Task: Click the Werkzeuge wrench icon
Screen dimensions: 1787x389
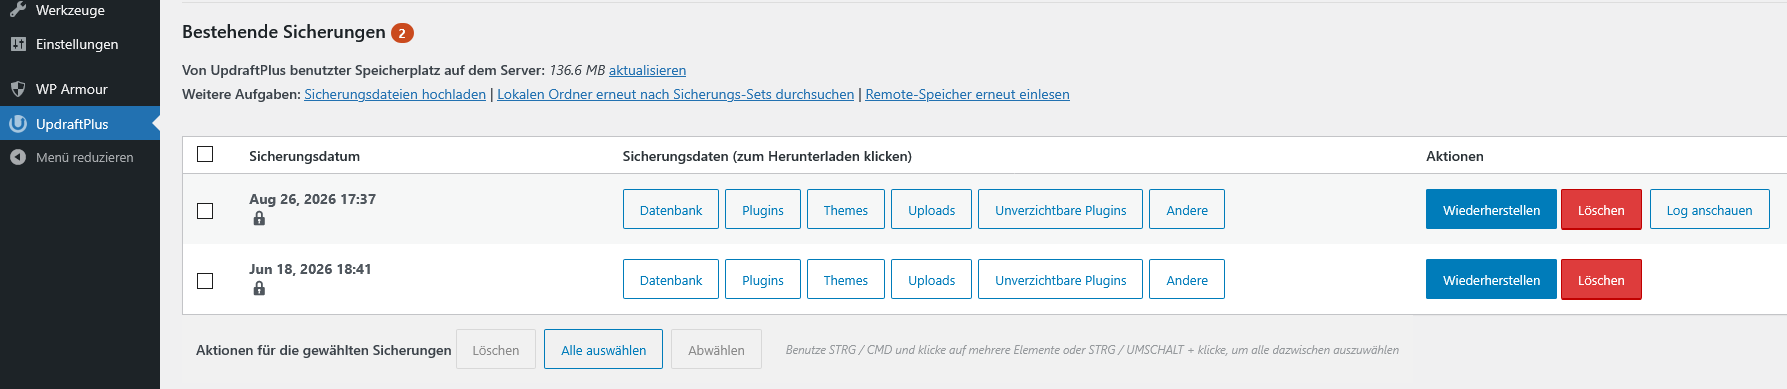Action: [18, 10]
